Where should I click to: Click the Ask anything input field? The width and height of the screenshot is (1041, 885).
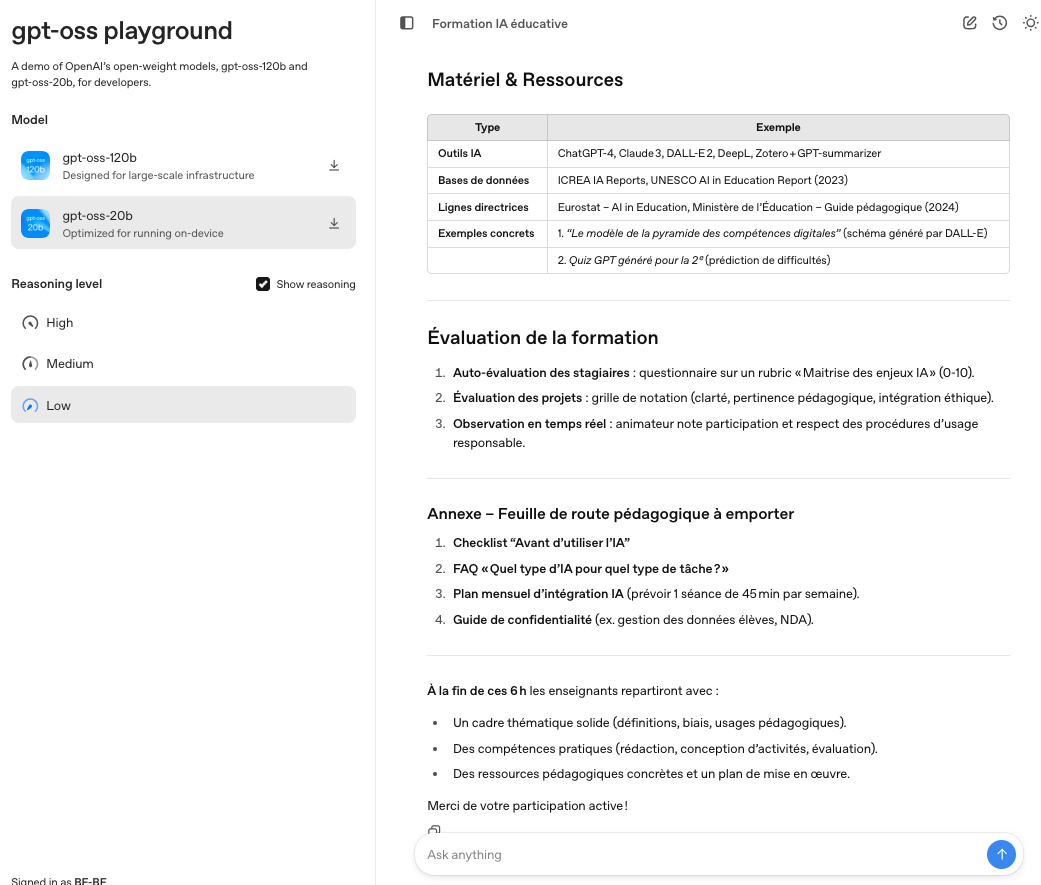tap(700, 855)
